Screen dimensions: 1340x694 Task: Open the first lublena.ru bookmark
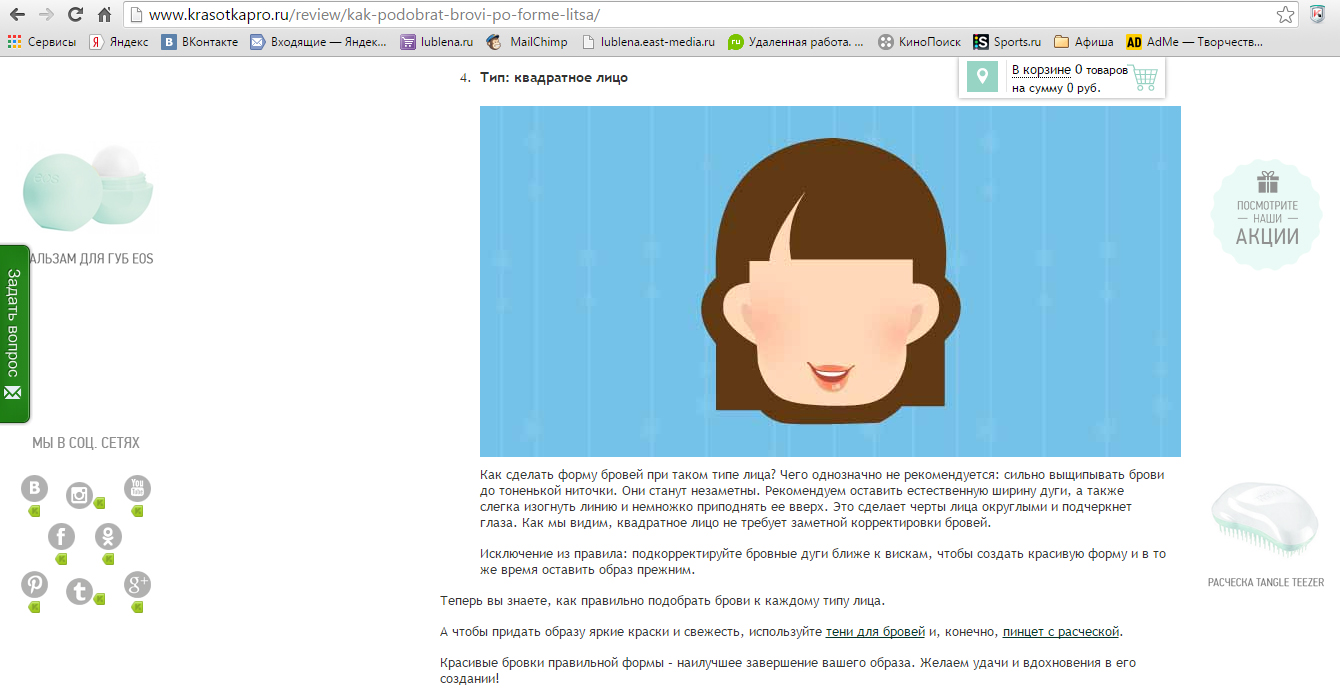tap(437, 42)
